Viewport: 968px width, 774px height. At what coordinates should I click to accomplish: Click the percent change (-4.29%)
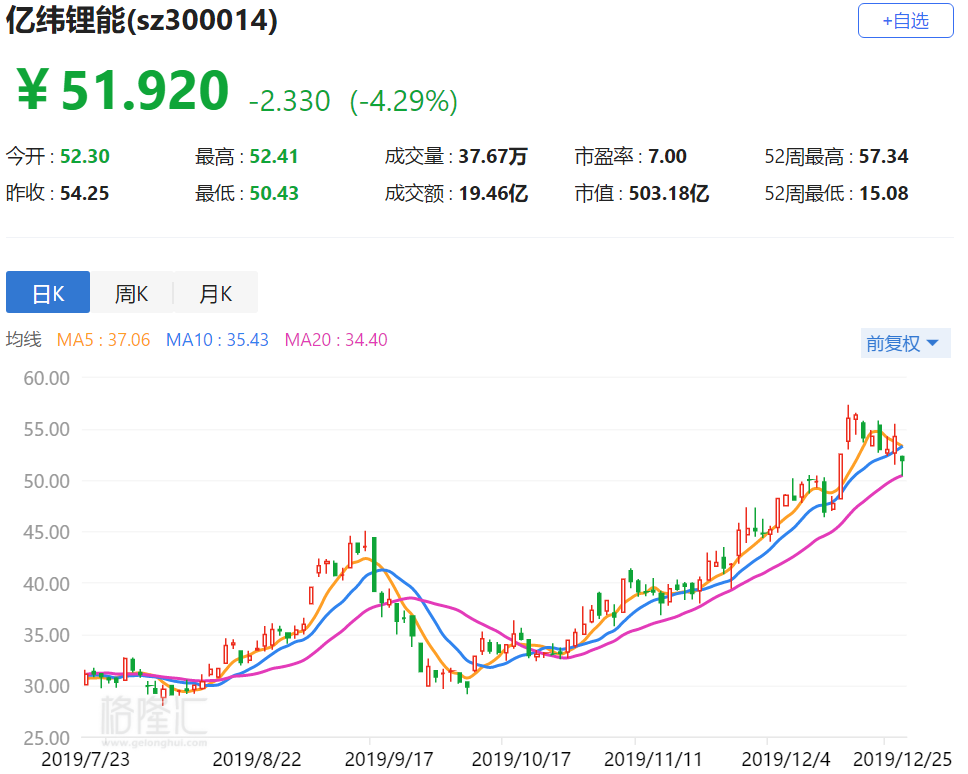coord(404,101)
